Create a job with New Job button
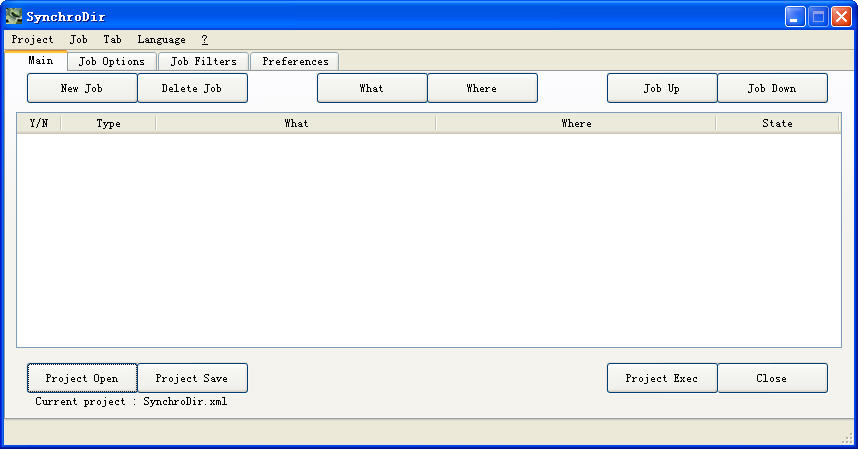The width and height of the screenshot is (858, 449). pos(82,88)
